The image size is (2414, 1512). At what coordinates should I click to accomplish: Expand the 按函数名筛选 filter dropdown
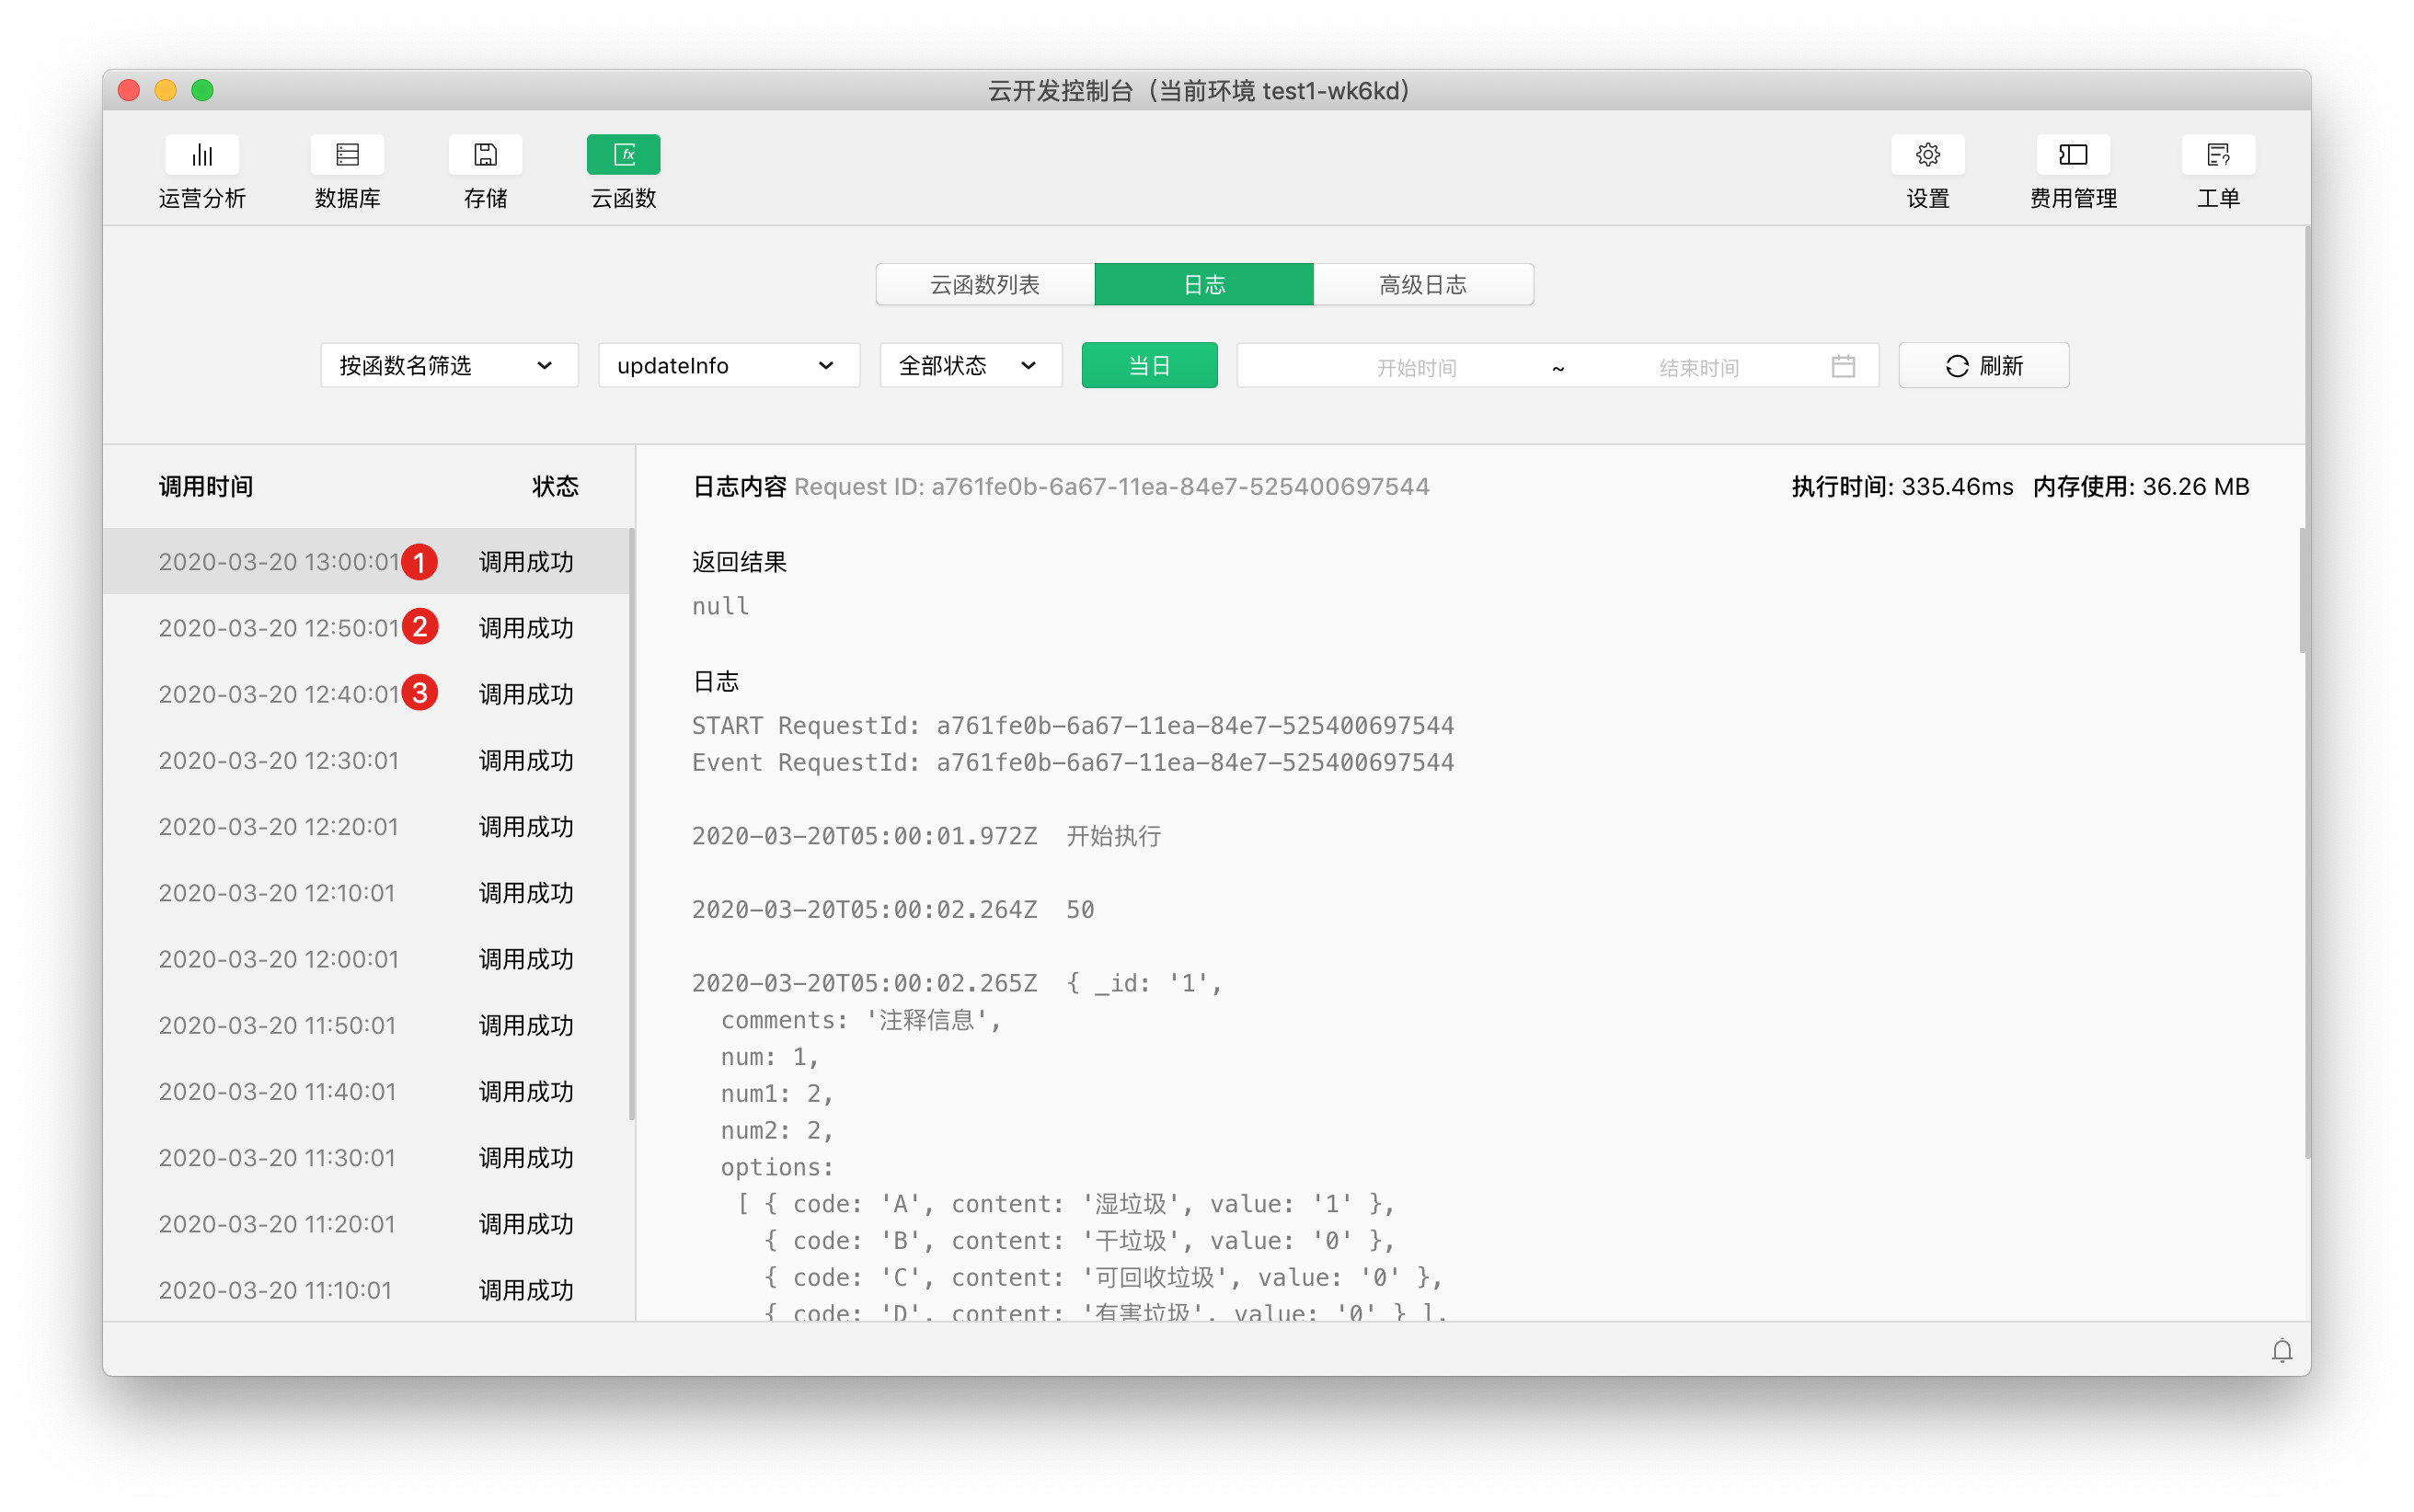(448, 366)
